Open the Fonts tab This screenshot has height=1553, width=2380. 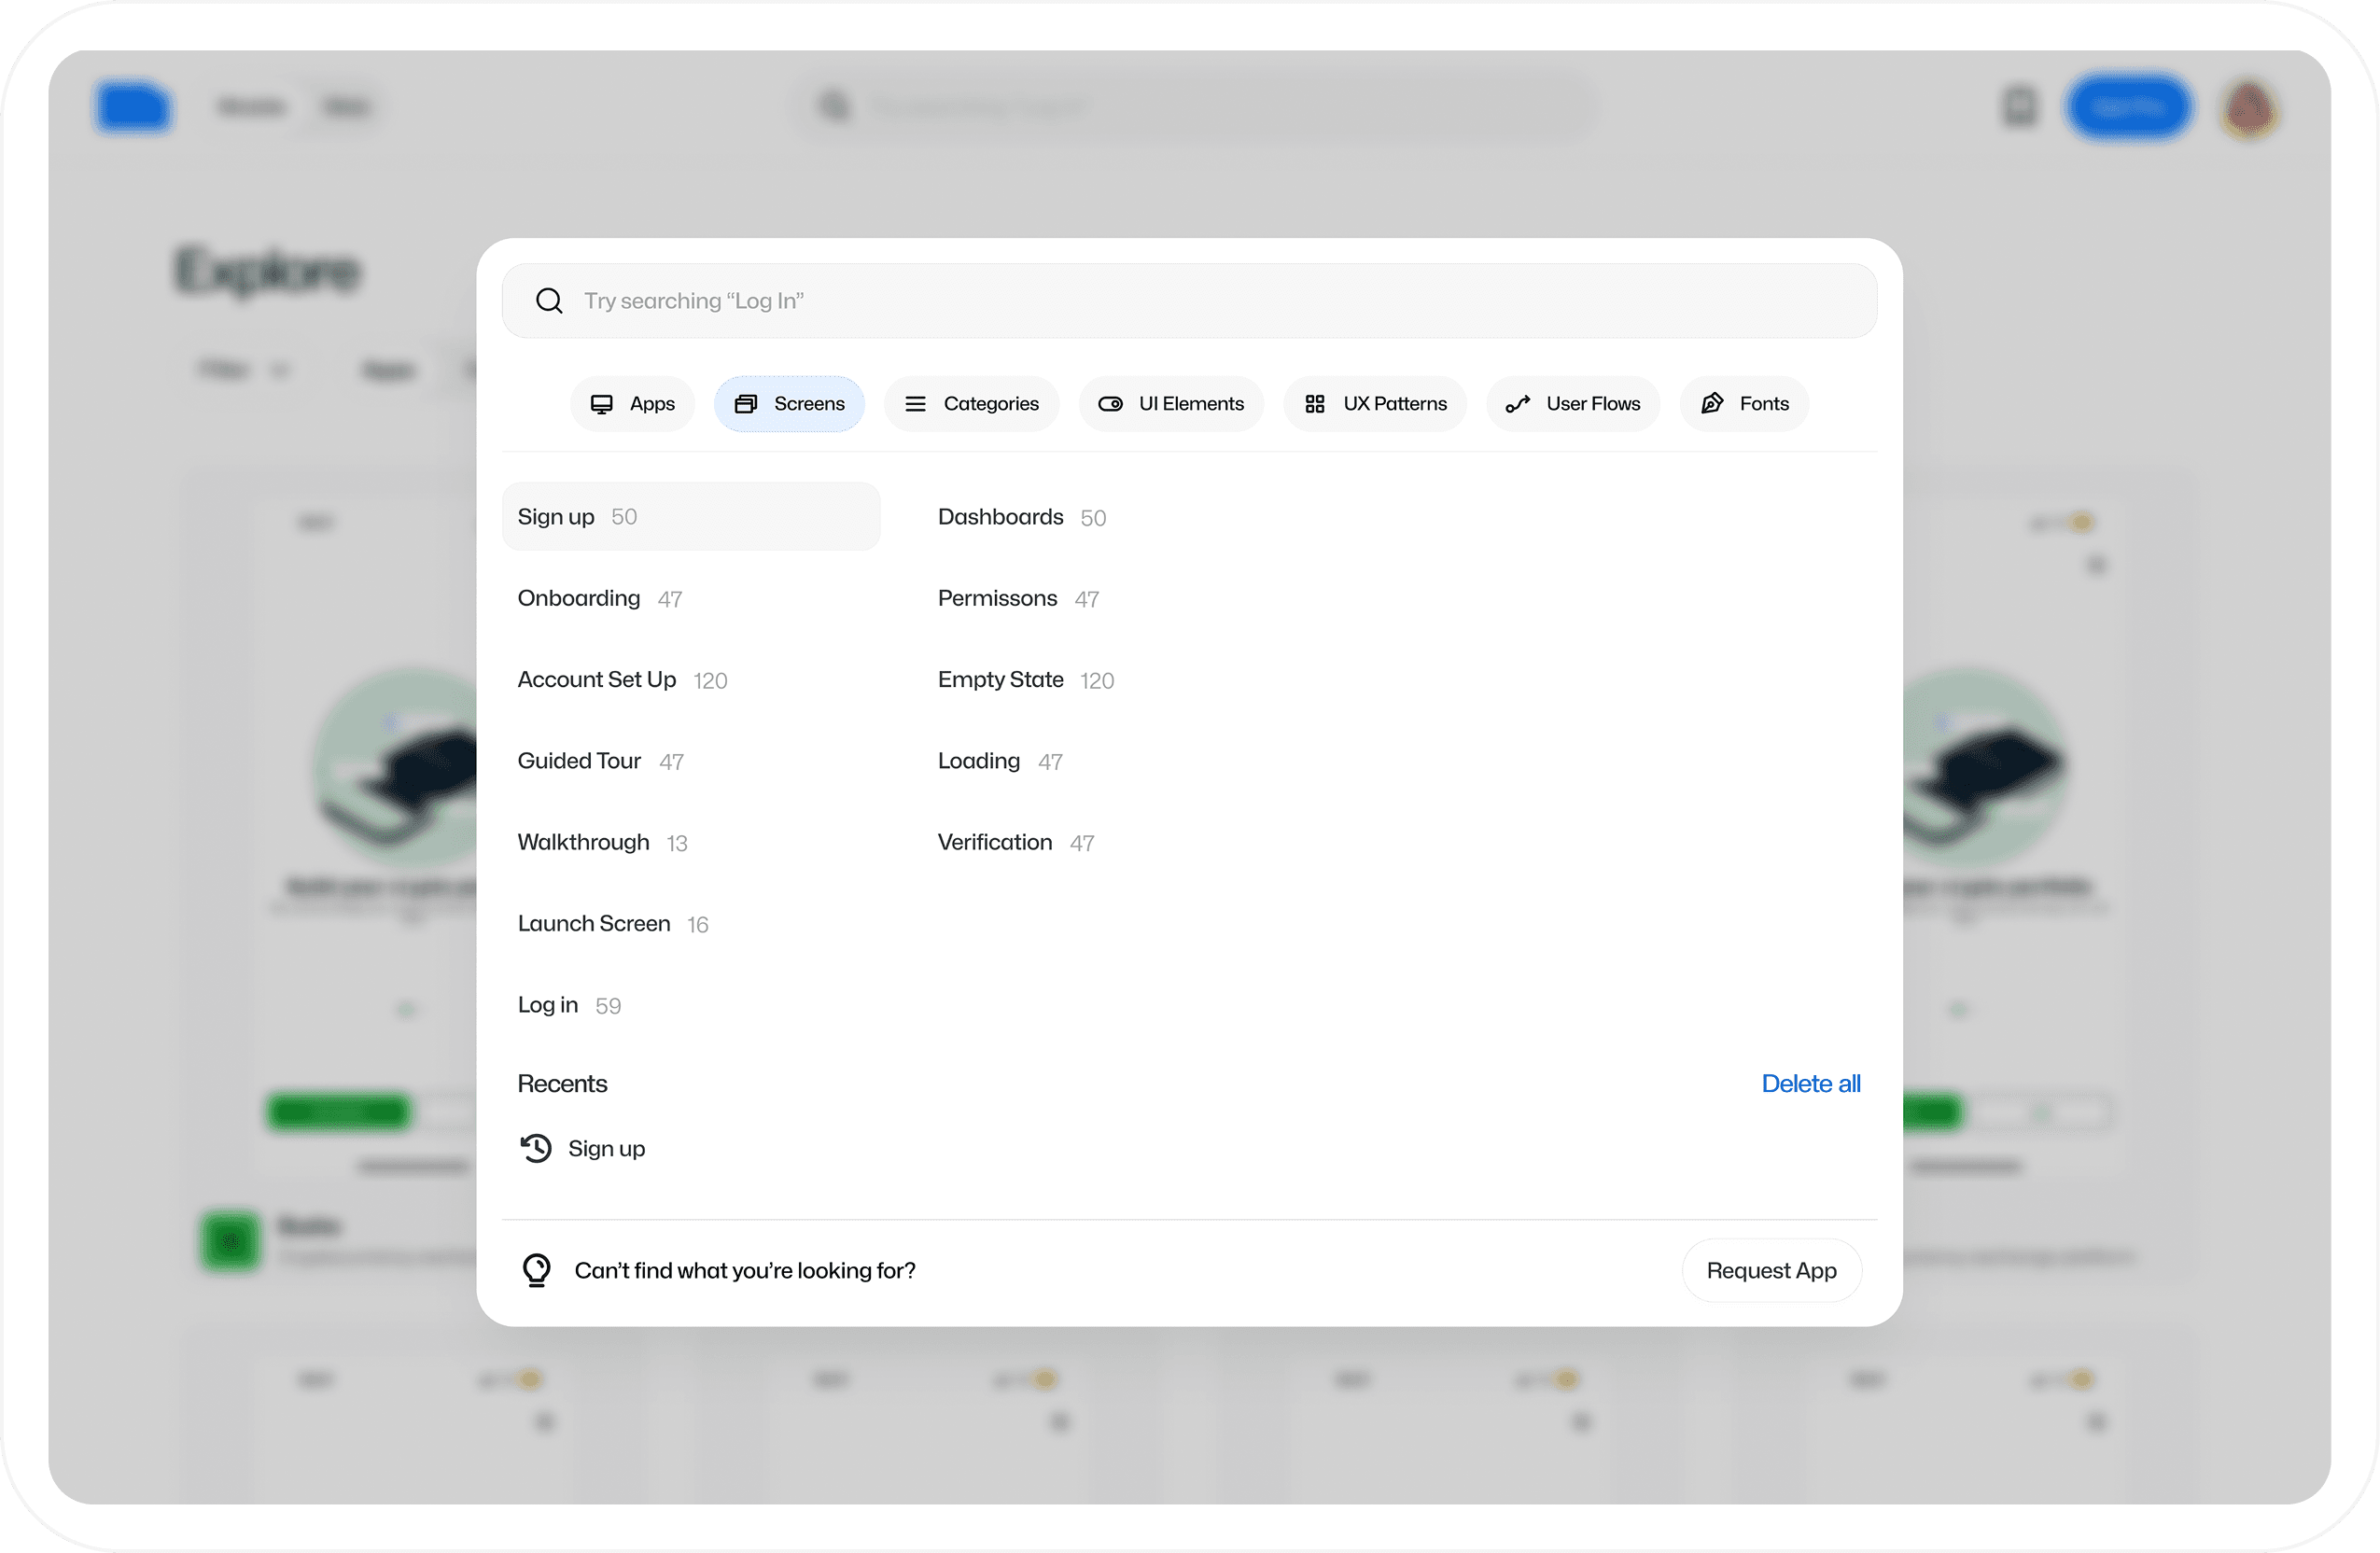tap(1744, 404)
